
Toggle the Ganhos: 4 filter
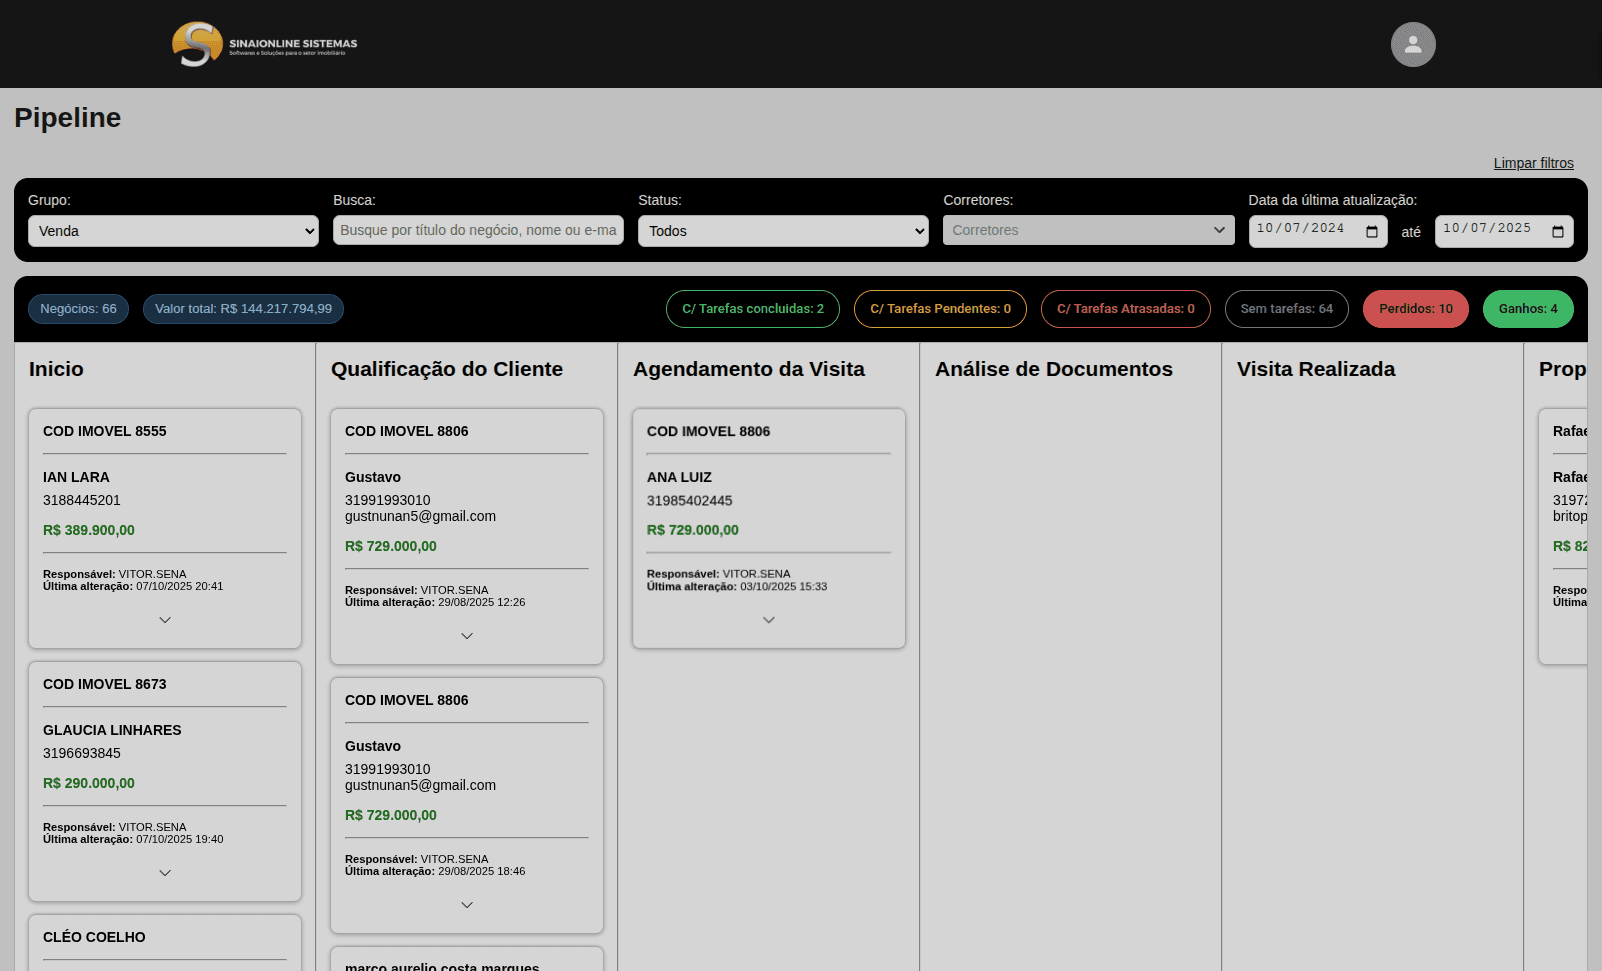[1528, 309]
